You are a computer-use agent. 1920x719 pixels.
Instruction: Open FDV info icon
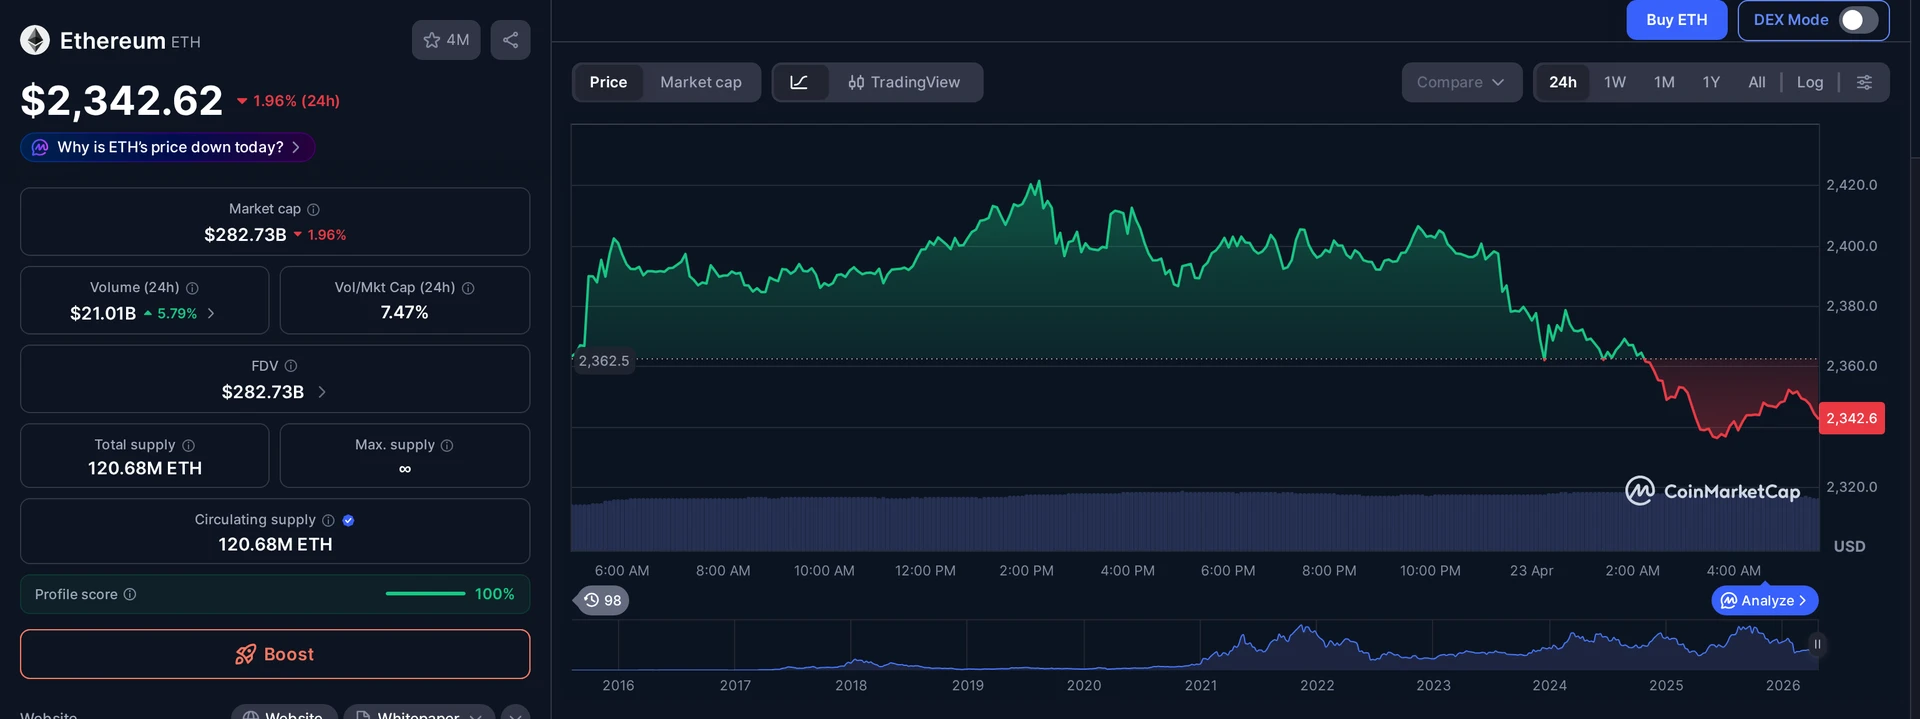[x=291, y=366]
